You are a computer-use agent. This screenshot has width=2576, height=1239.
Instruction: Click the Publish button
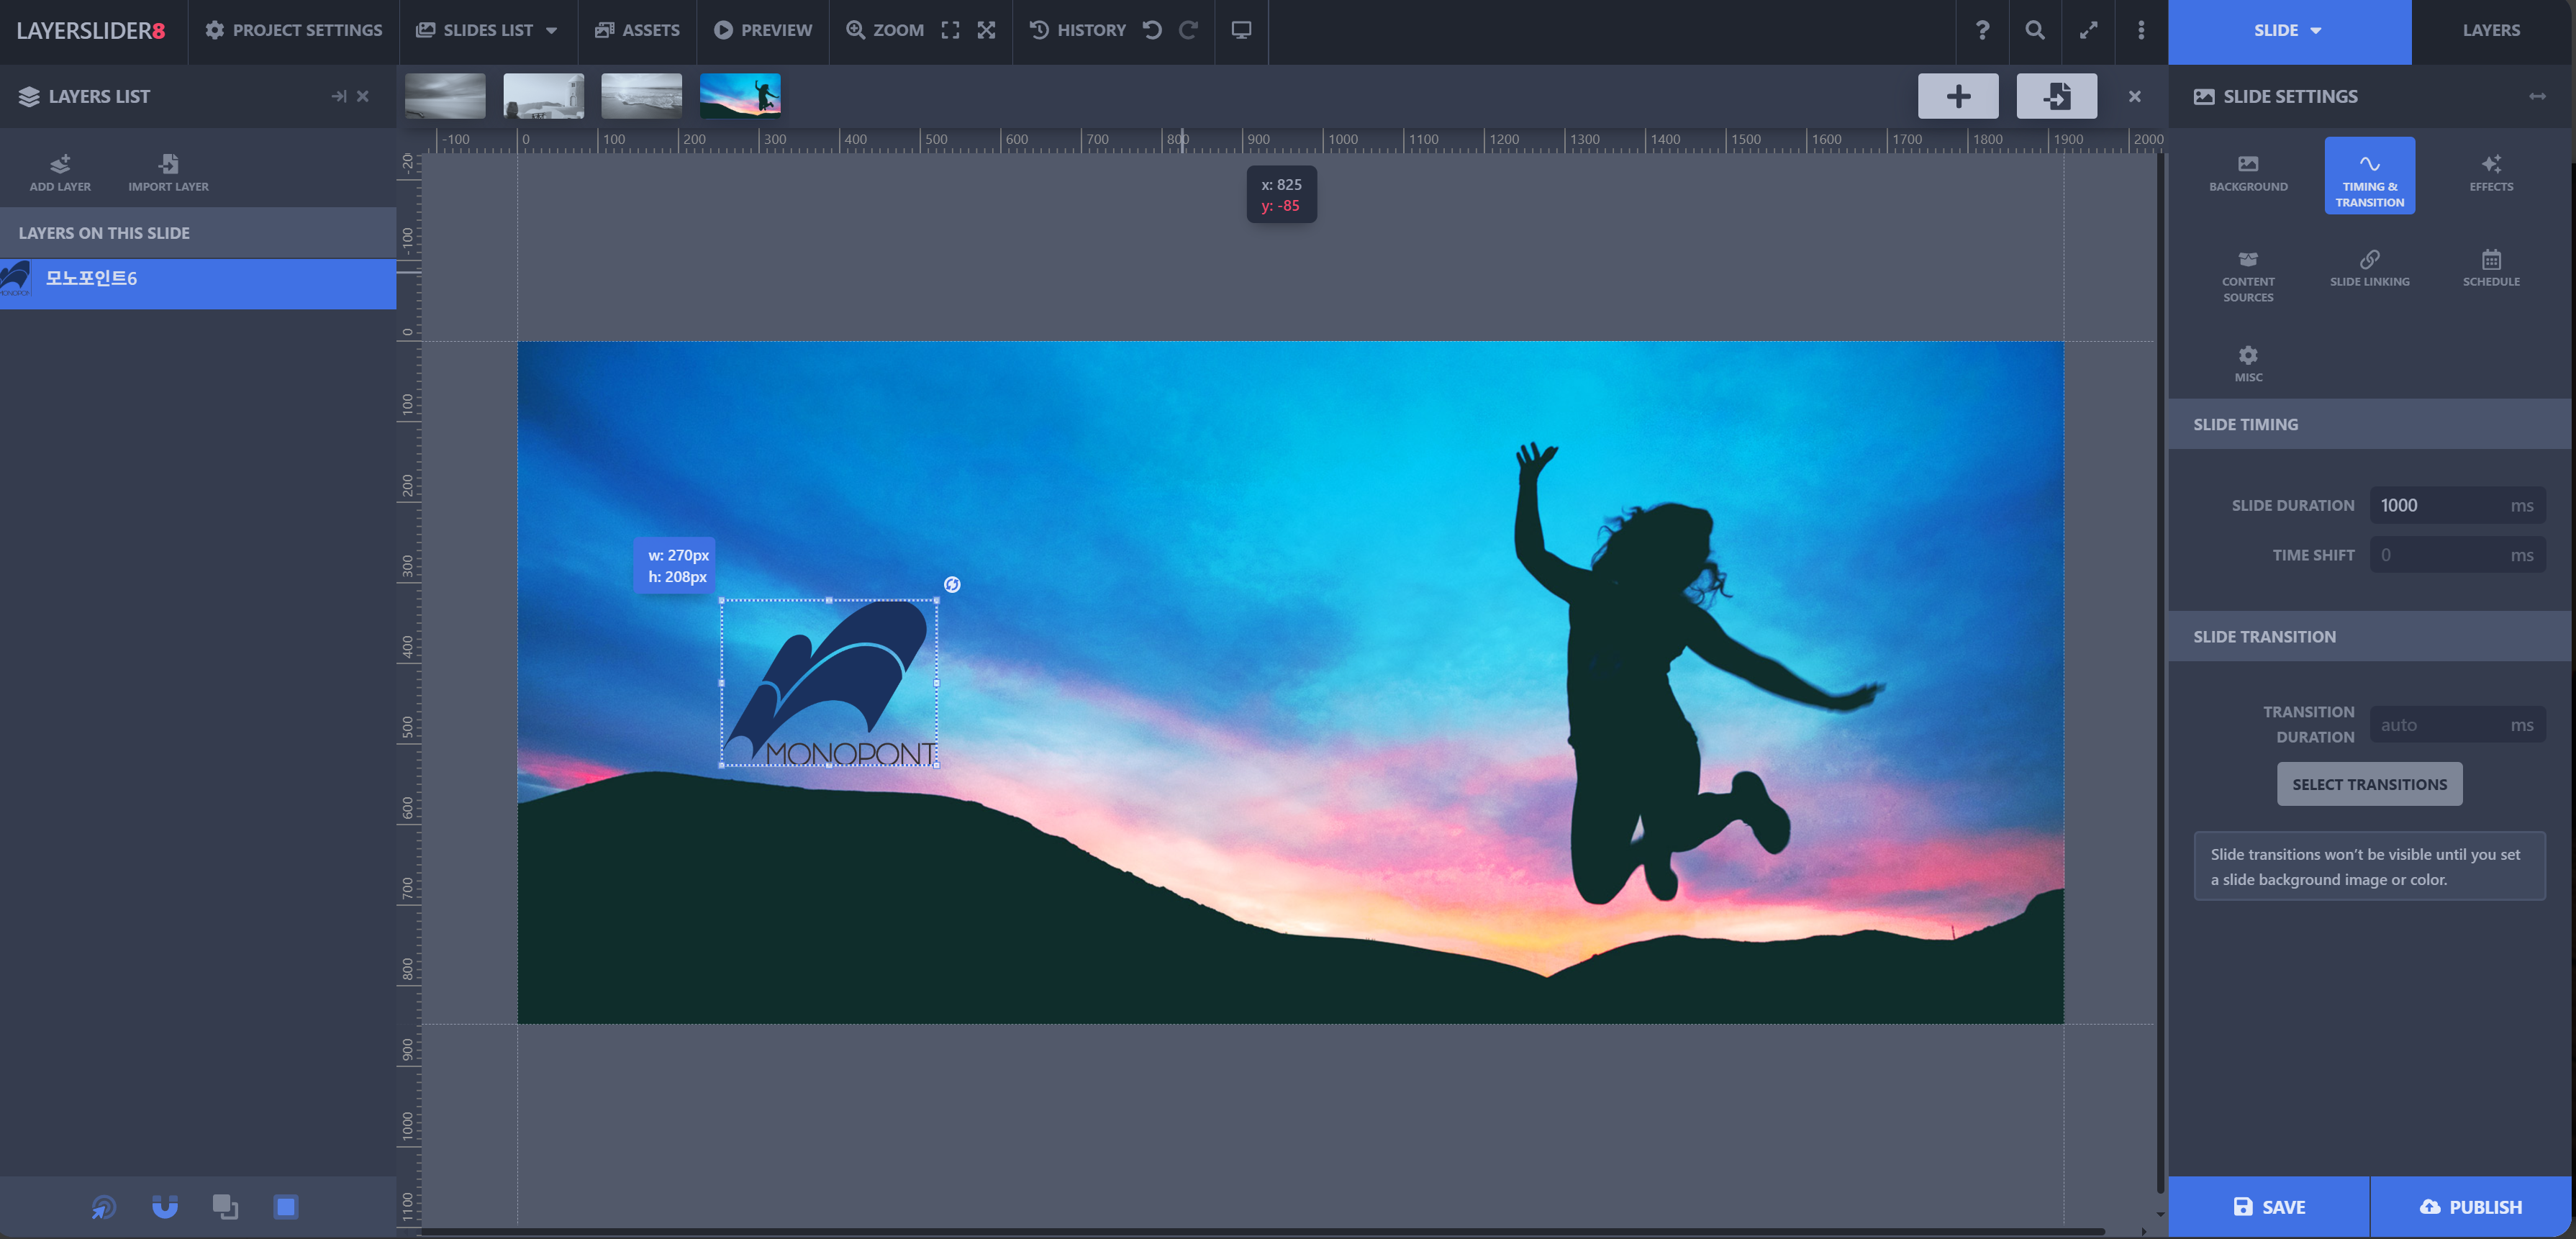(2470, 1207)
